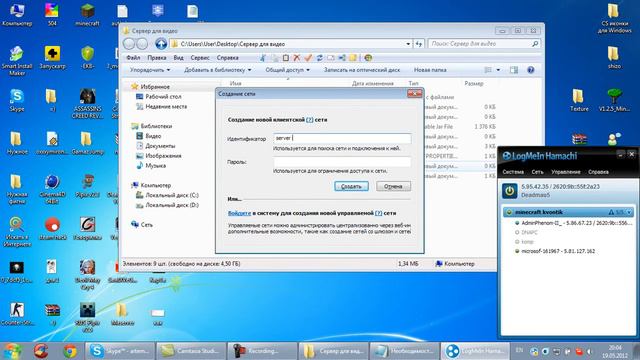The height and width of the screenshot is (360, 640).
Task: Open Camtasia Studio taskbar button
Action: pos(191,351)
